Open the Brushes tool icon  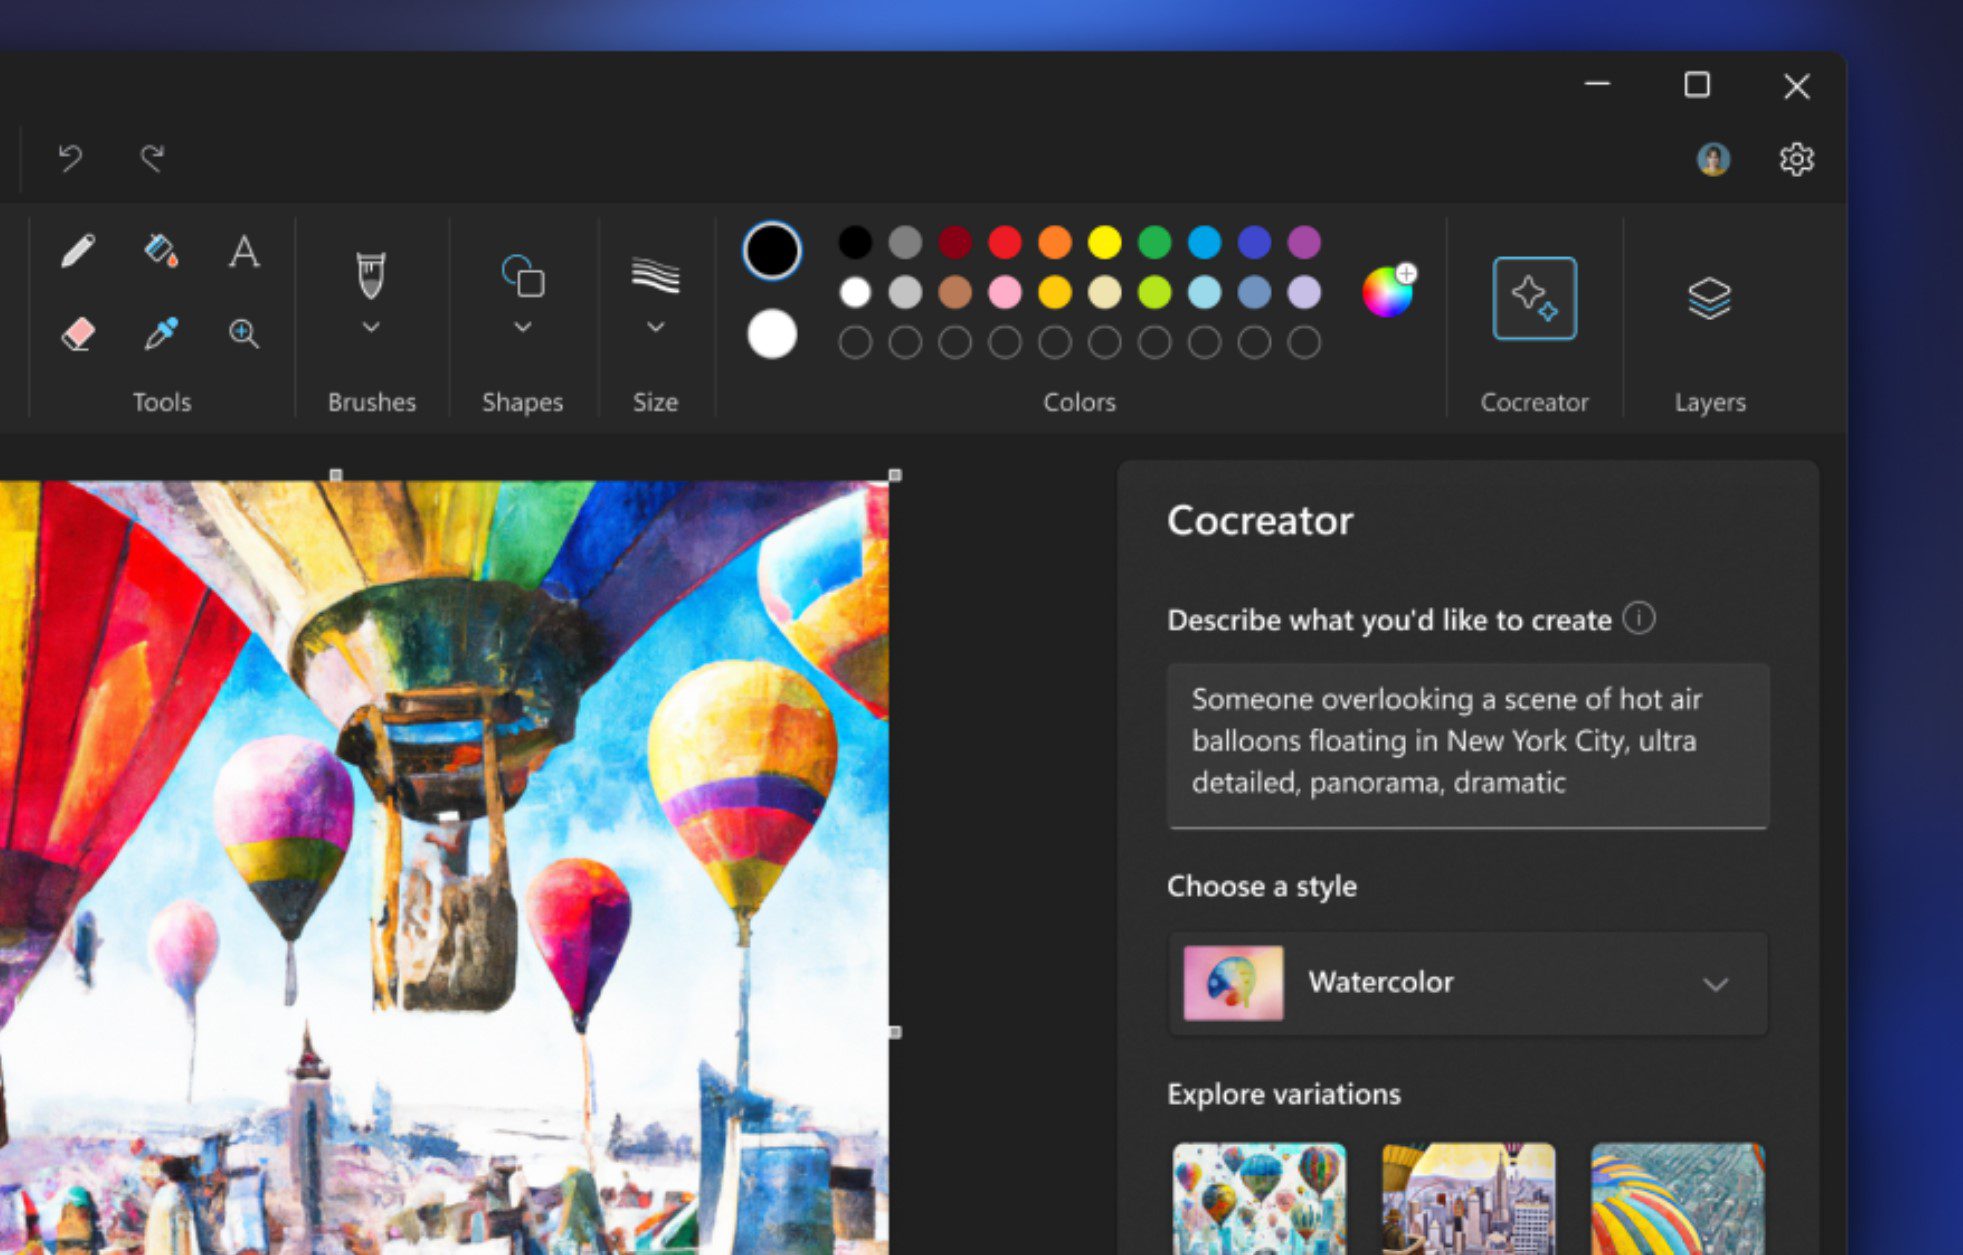(371, 275)
